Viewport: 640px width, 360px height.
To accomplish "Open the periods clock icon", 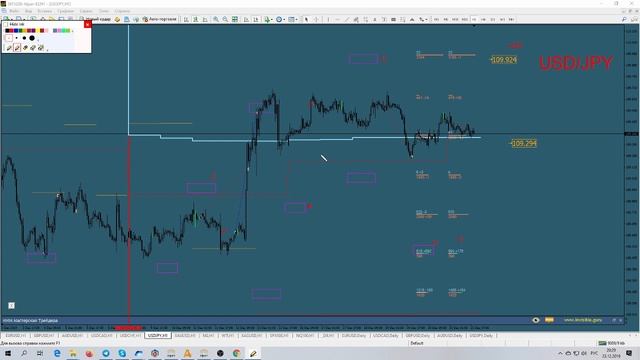I will click(279, 19).
